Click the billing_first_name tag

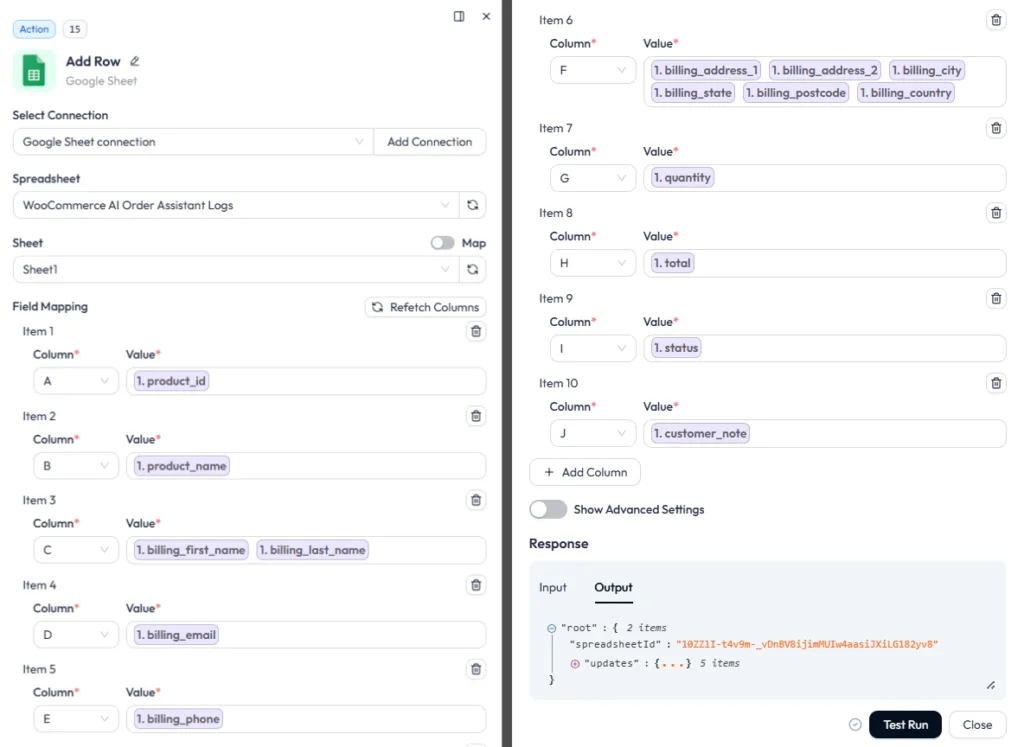click(x=191, y=550)
